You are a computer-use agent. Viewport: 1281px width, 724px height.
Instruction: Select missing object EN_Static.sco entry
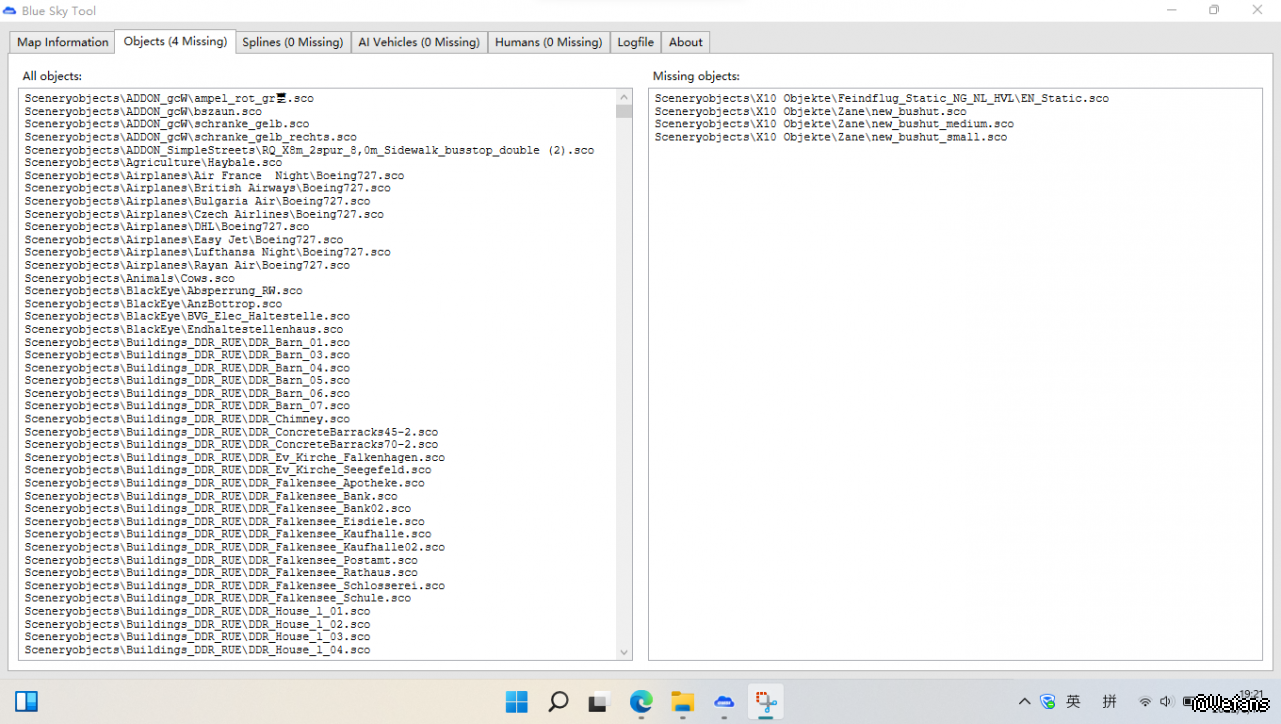(881, 99)
